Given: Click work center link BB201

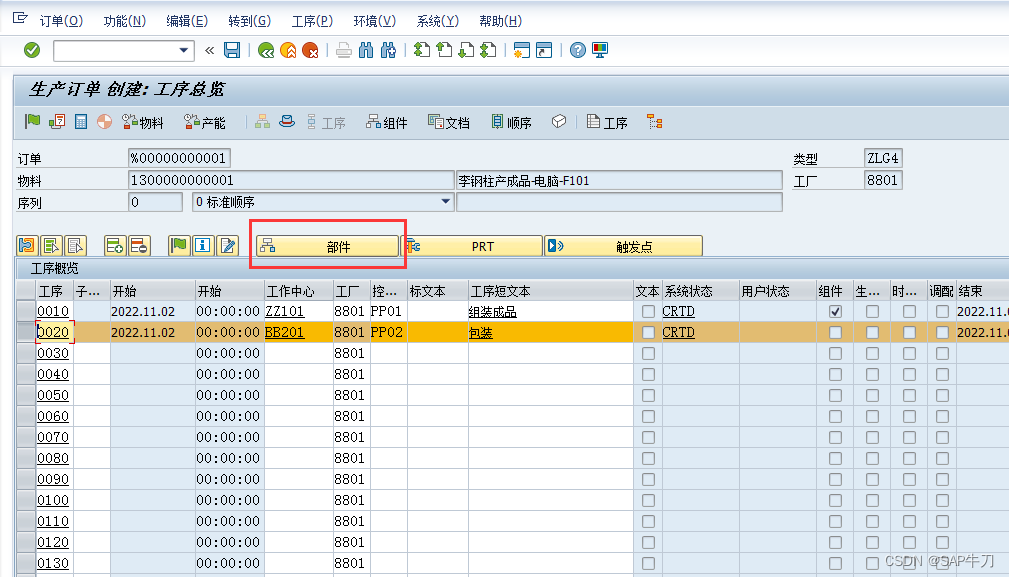Looking at the screenshot, I should tap(284, 333).
